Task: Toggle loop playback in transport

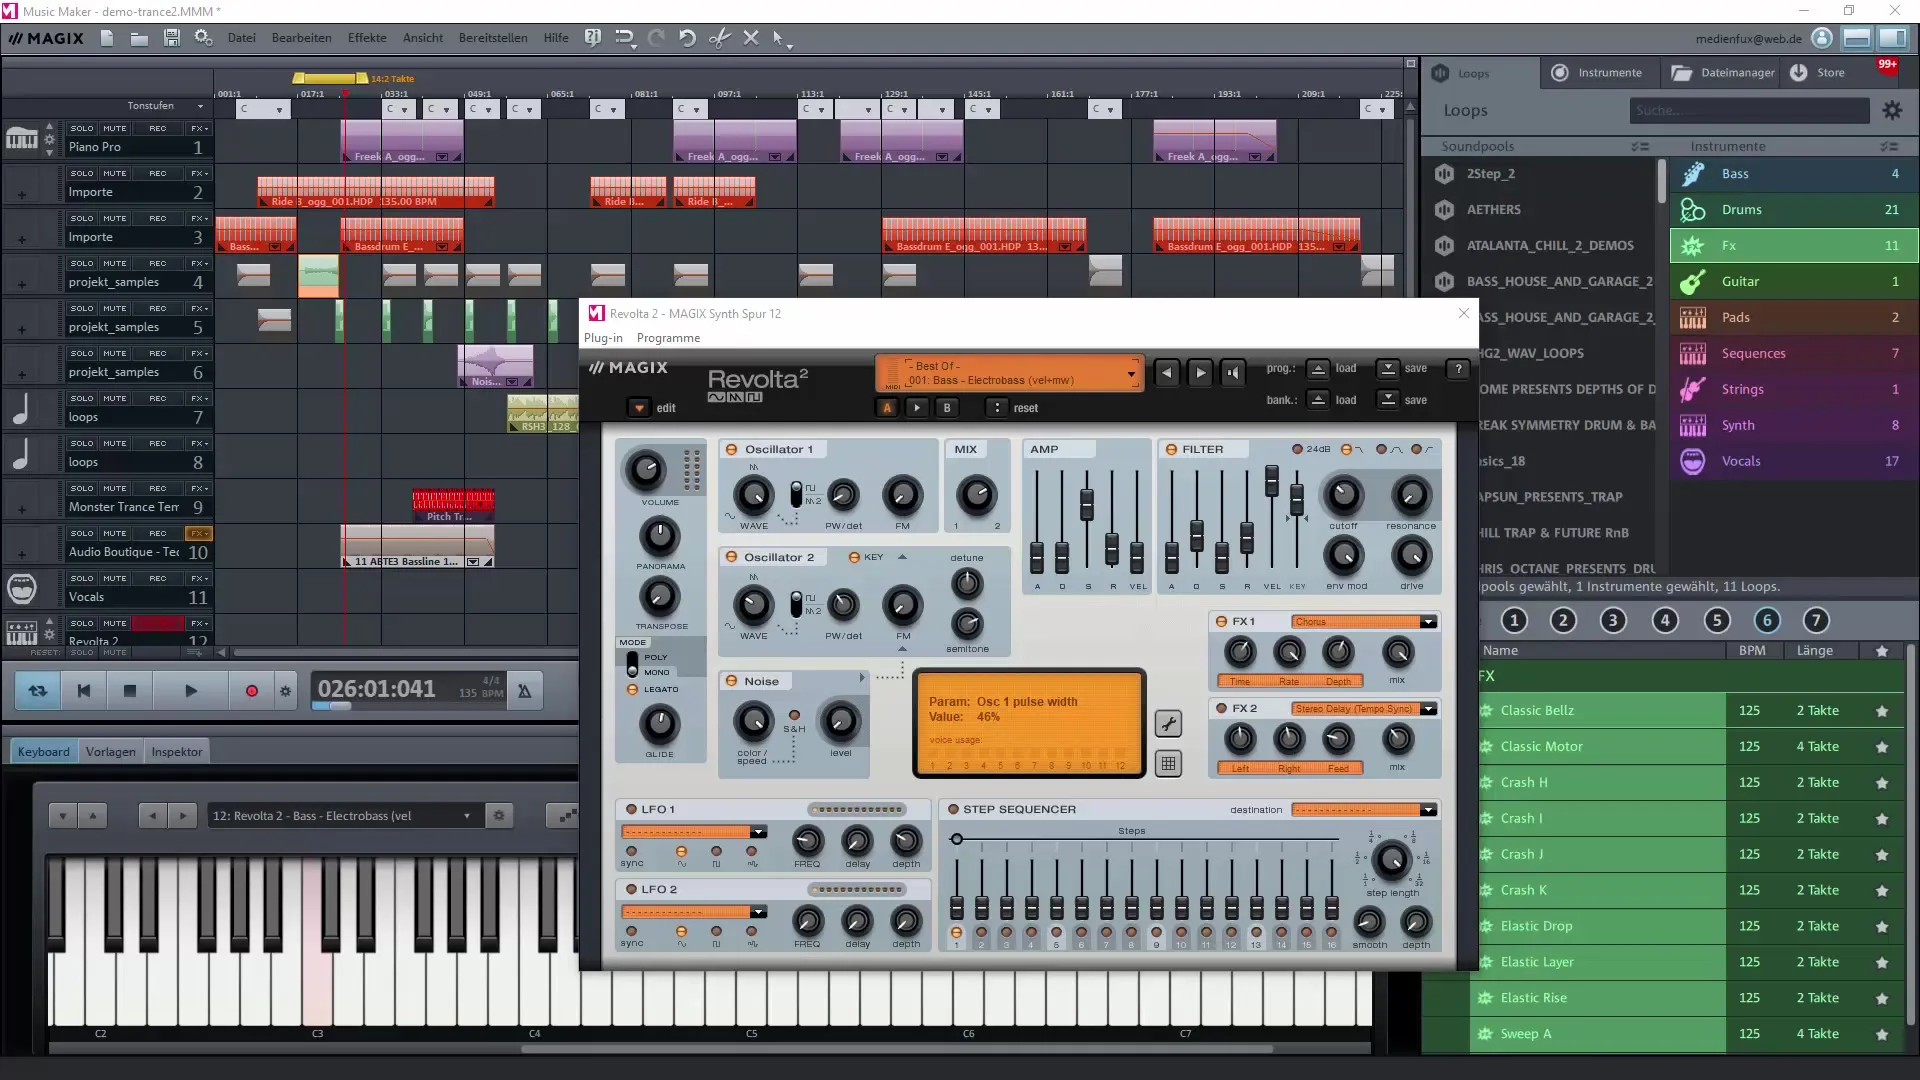Action: [x=38, y=691]
